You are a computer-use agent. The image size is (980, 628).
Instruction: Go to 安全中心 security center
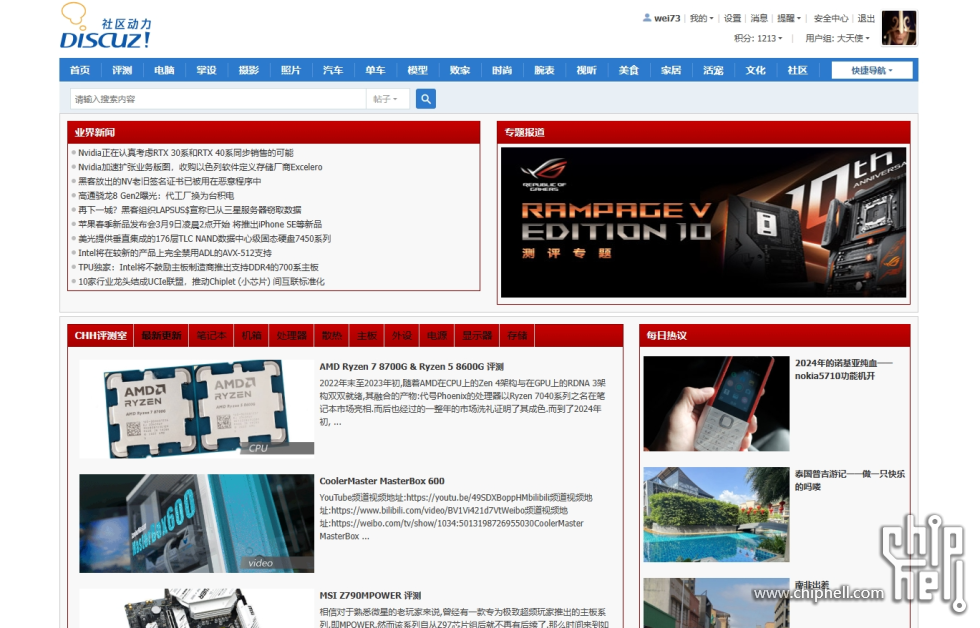(x=831, y=19)
